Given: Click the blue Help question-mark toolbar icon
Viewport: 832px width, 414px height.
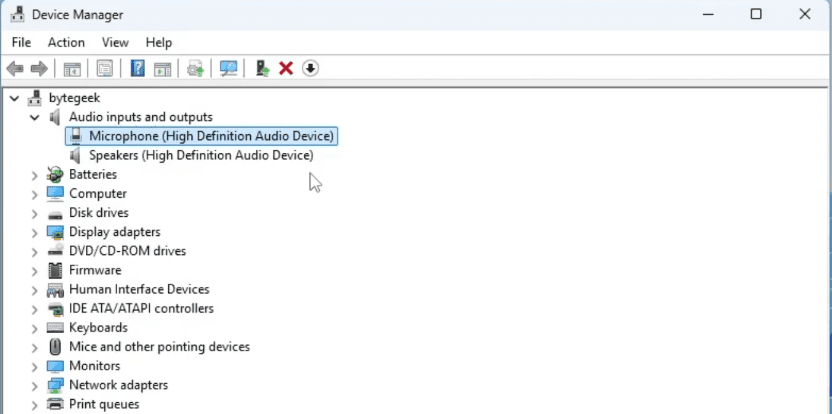Looking at the screenshot, I should (x=138, y=68).
